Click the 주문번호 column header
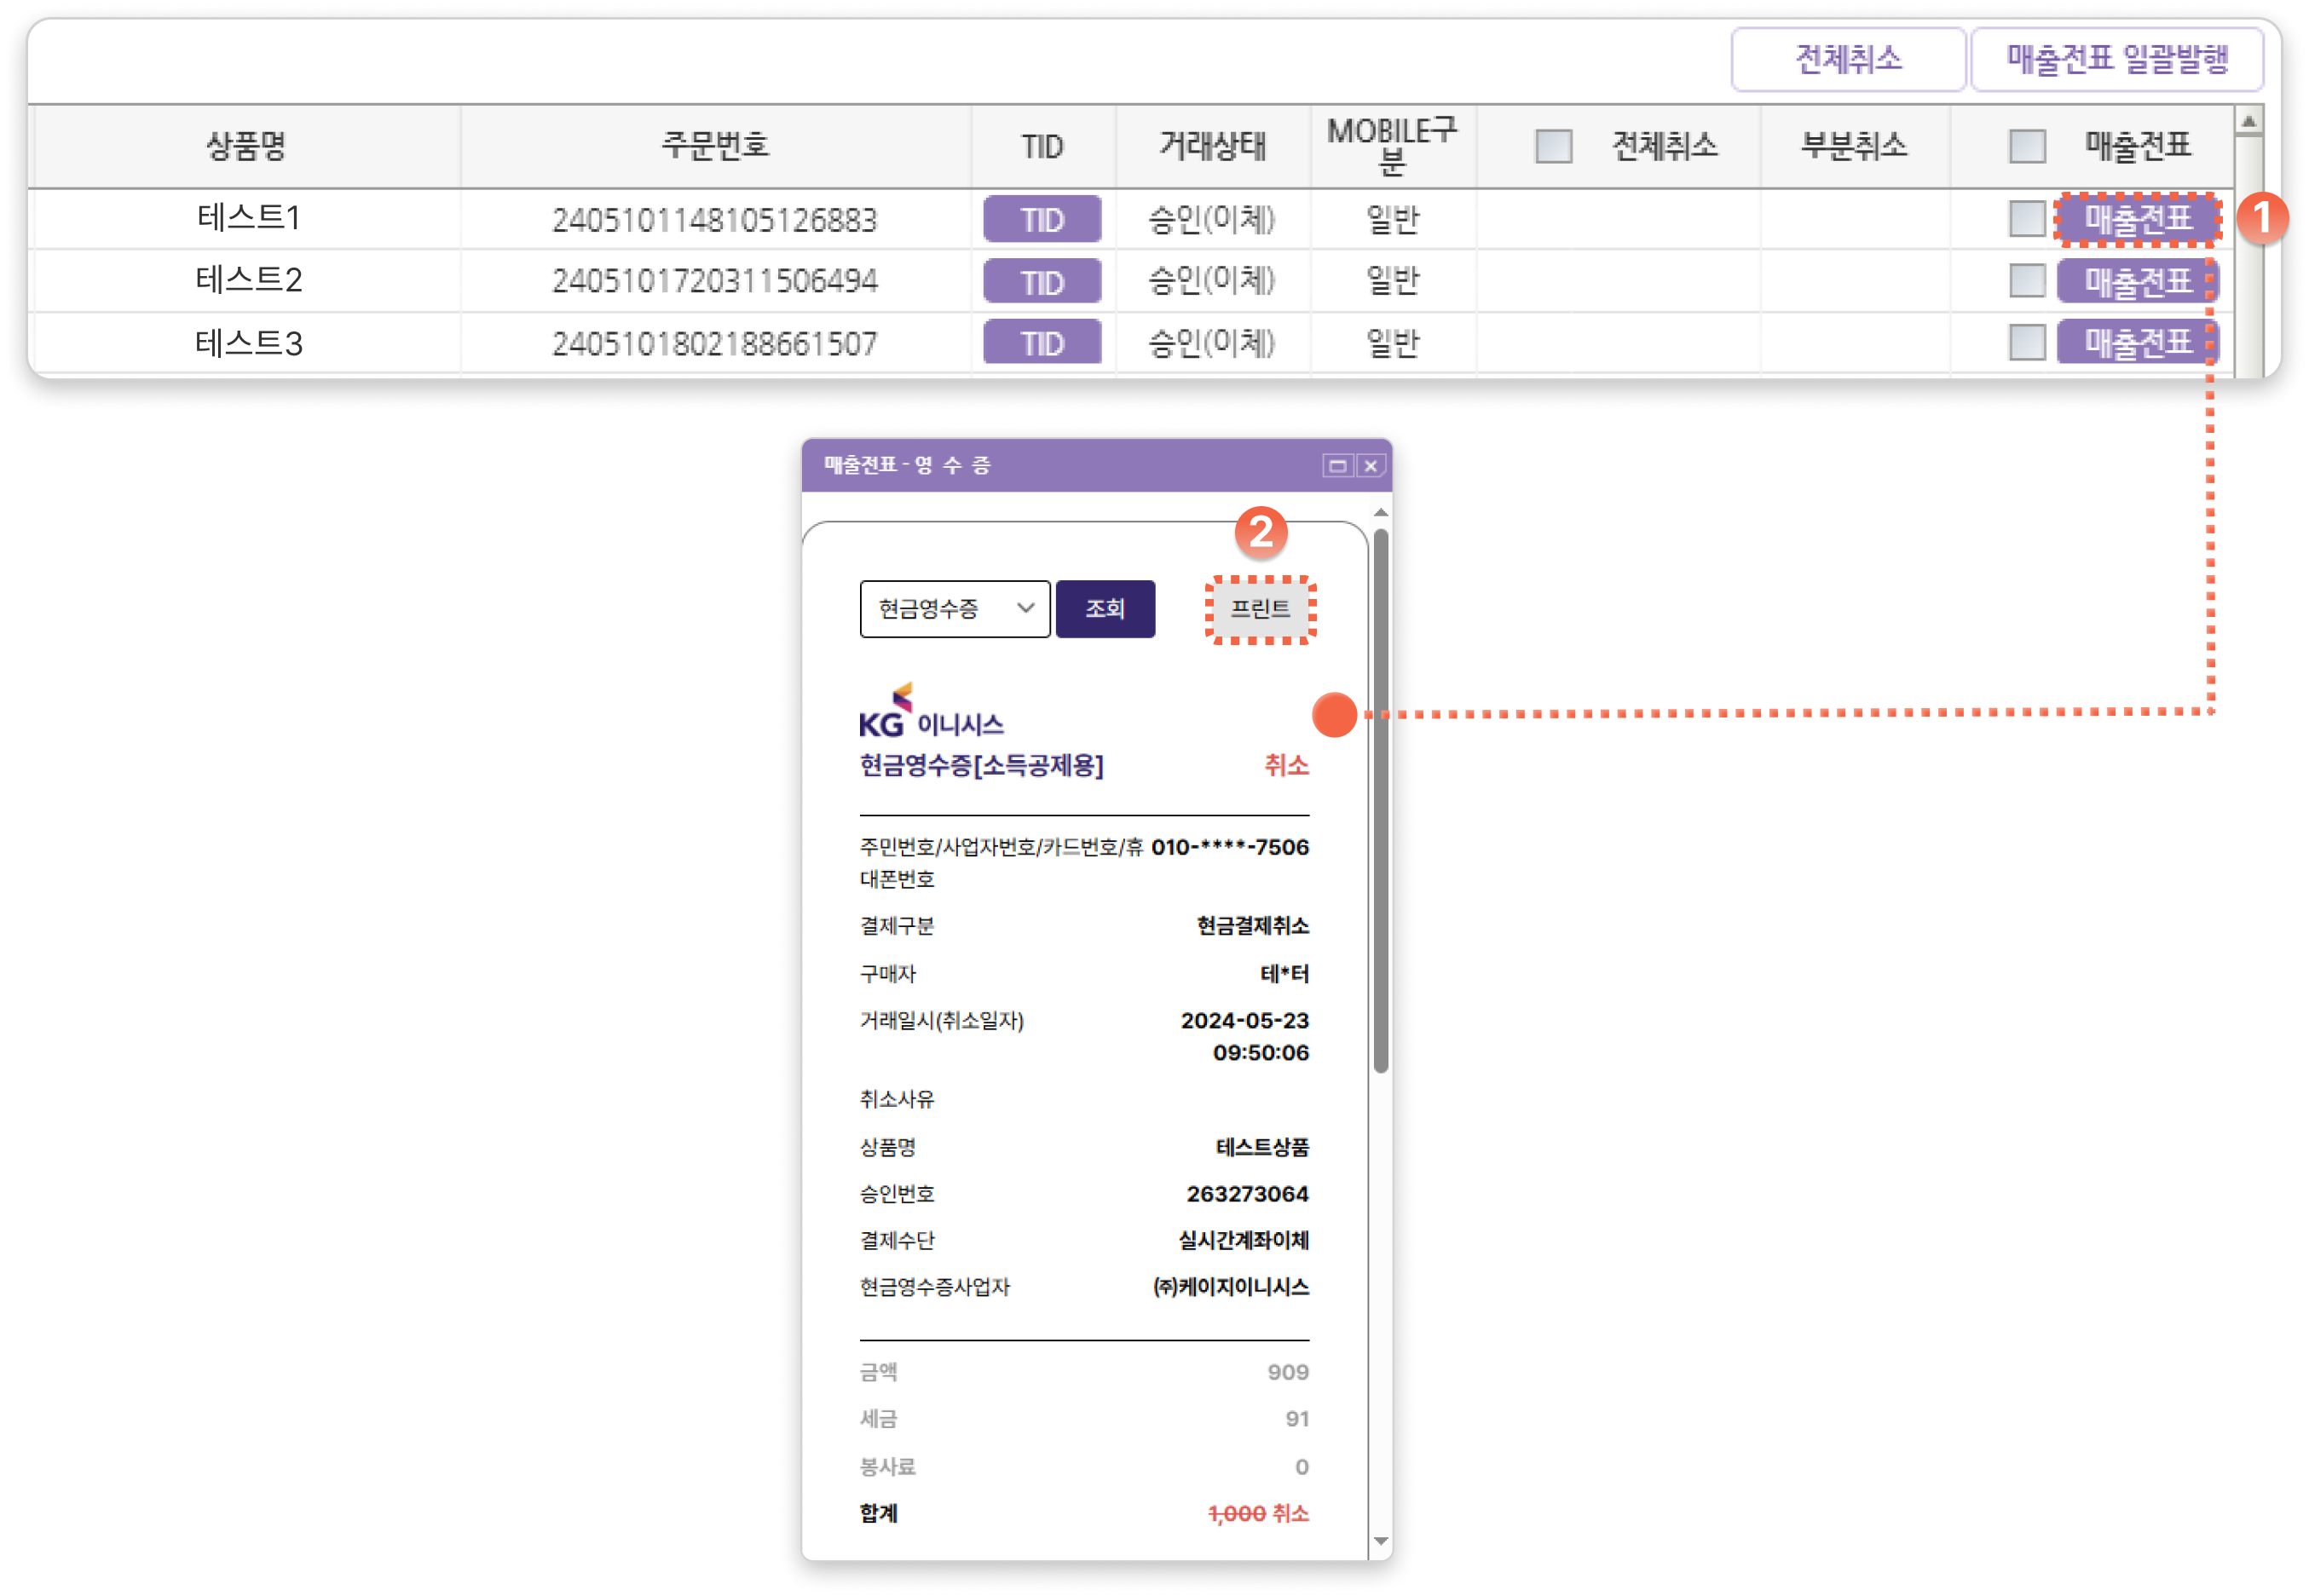2309x1596 pixels. click(715, 146)
